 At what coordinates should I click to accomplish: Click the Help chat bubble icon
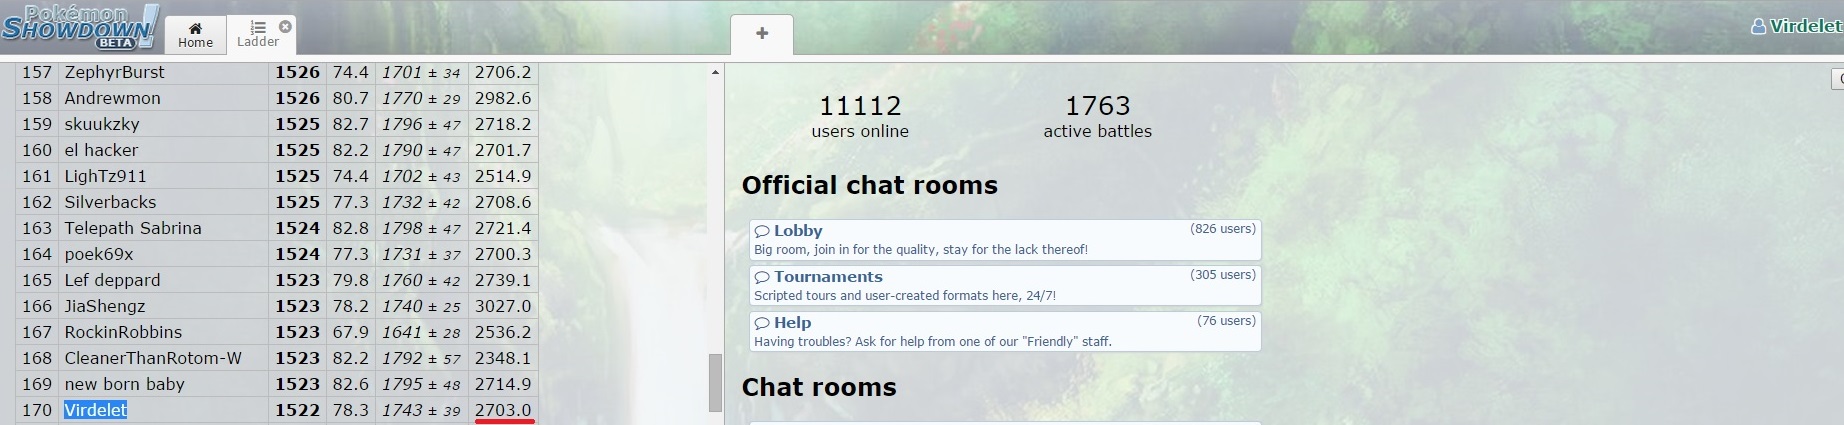(x=762, y=323)
